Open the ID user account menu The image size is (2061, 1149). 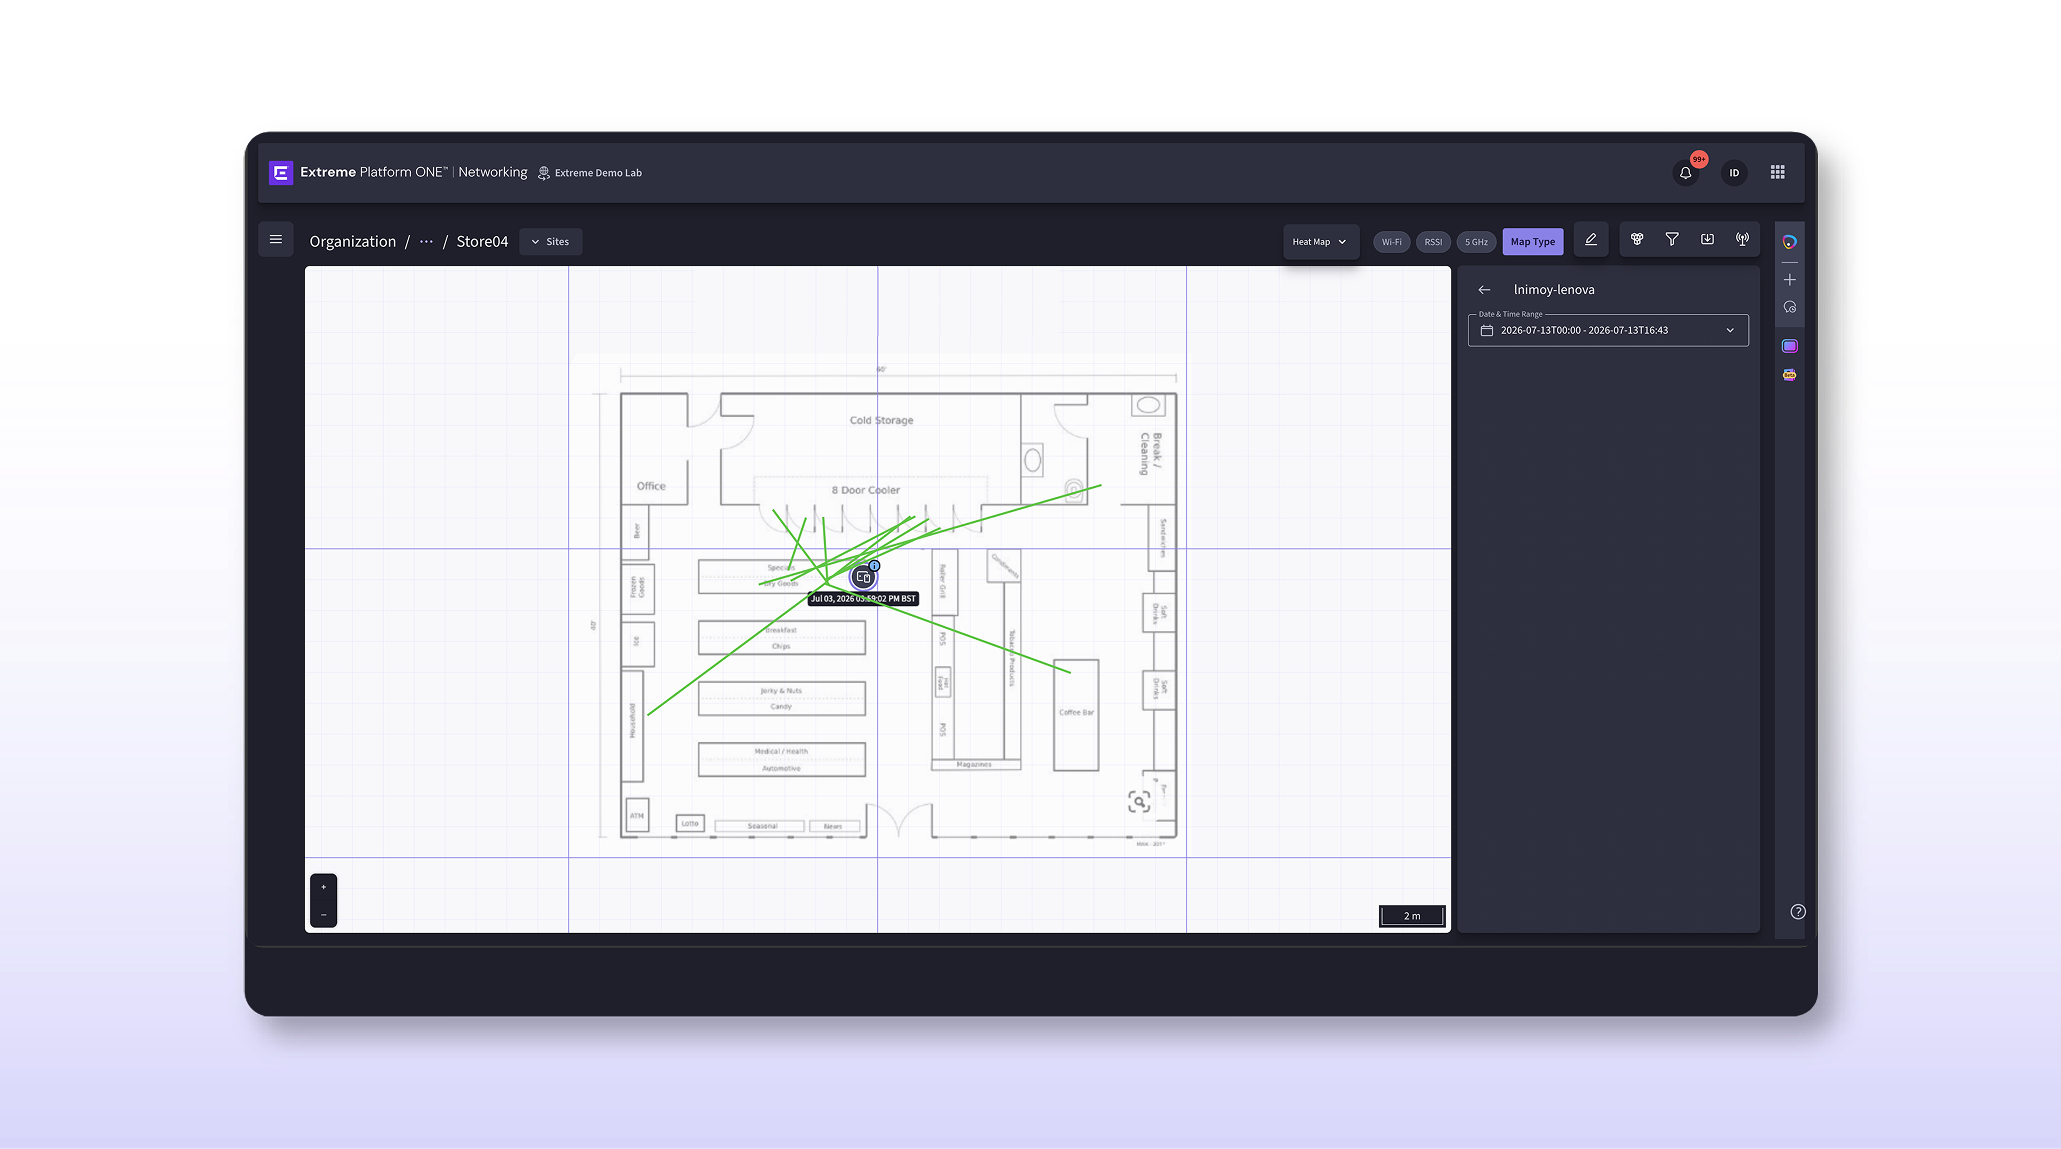(x=1734, y=173)
